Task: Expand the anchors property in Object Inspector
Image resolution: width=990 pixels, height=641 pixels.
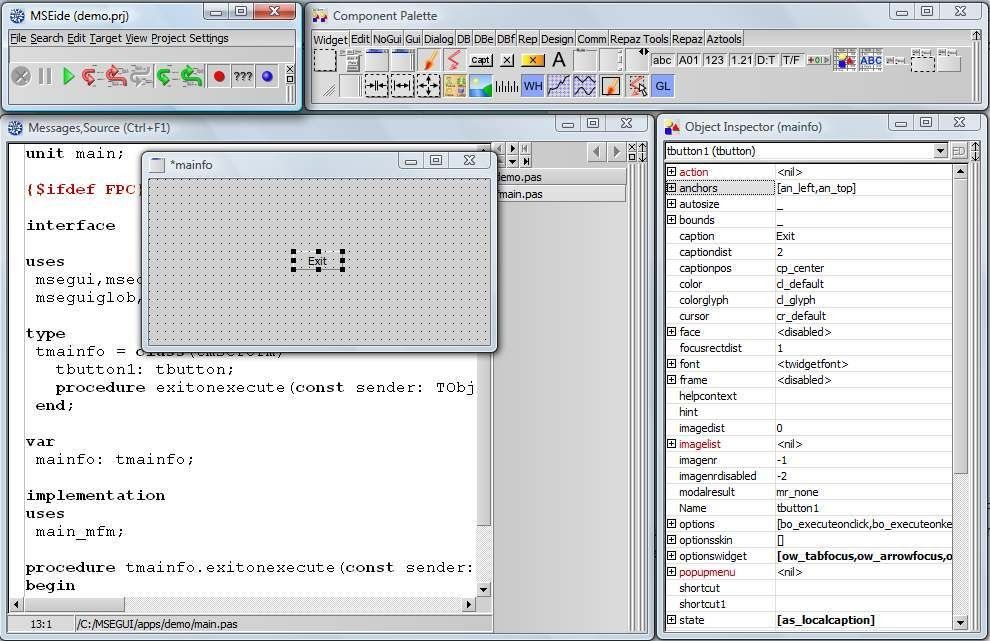Action: coord(671,188)
